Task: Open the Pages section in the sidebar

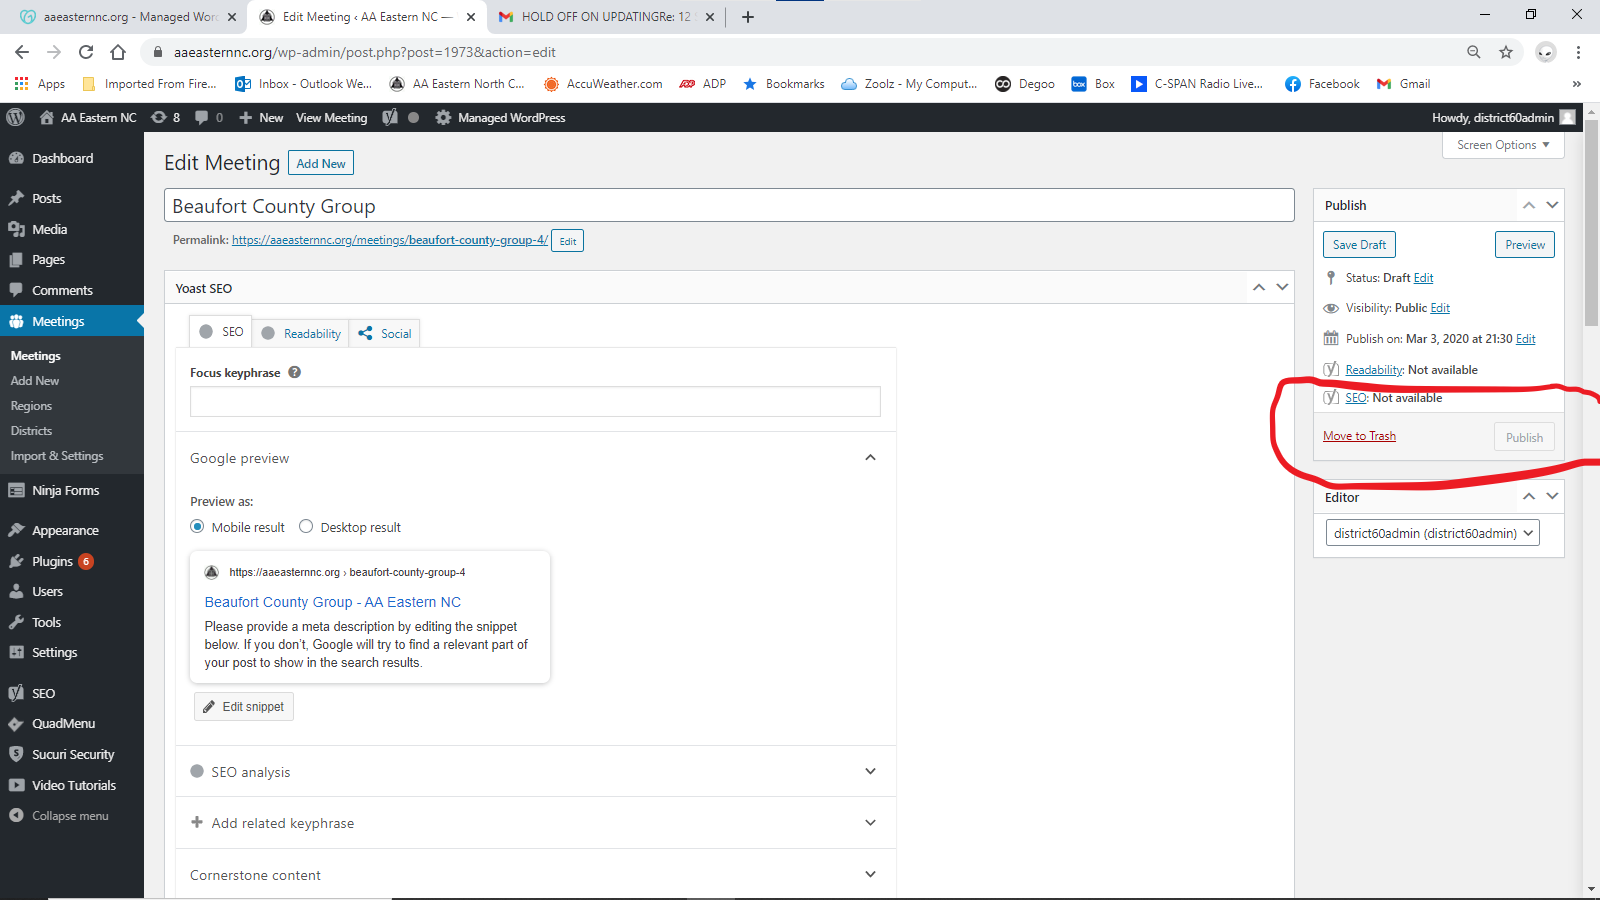Action: pos(46,259)
